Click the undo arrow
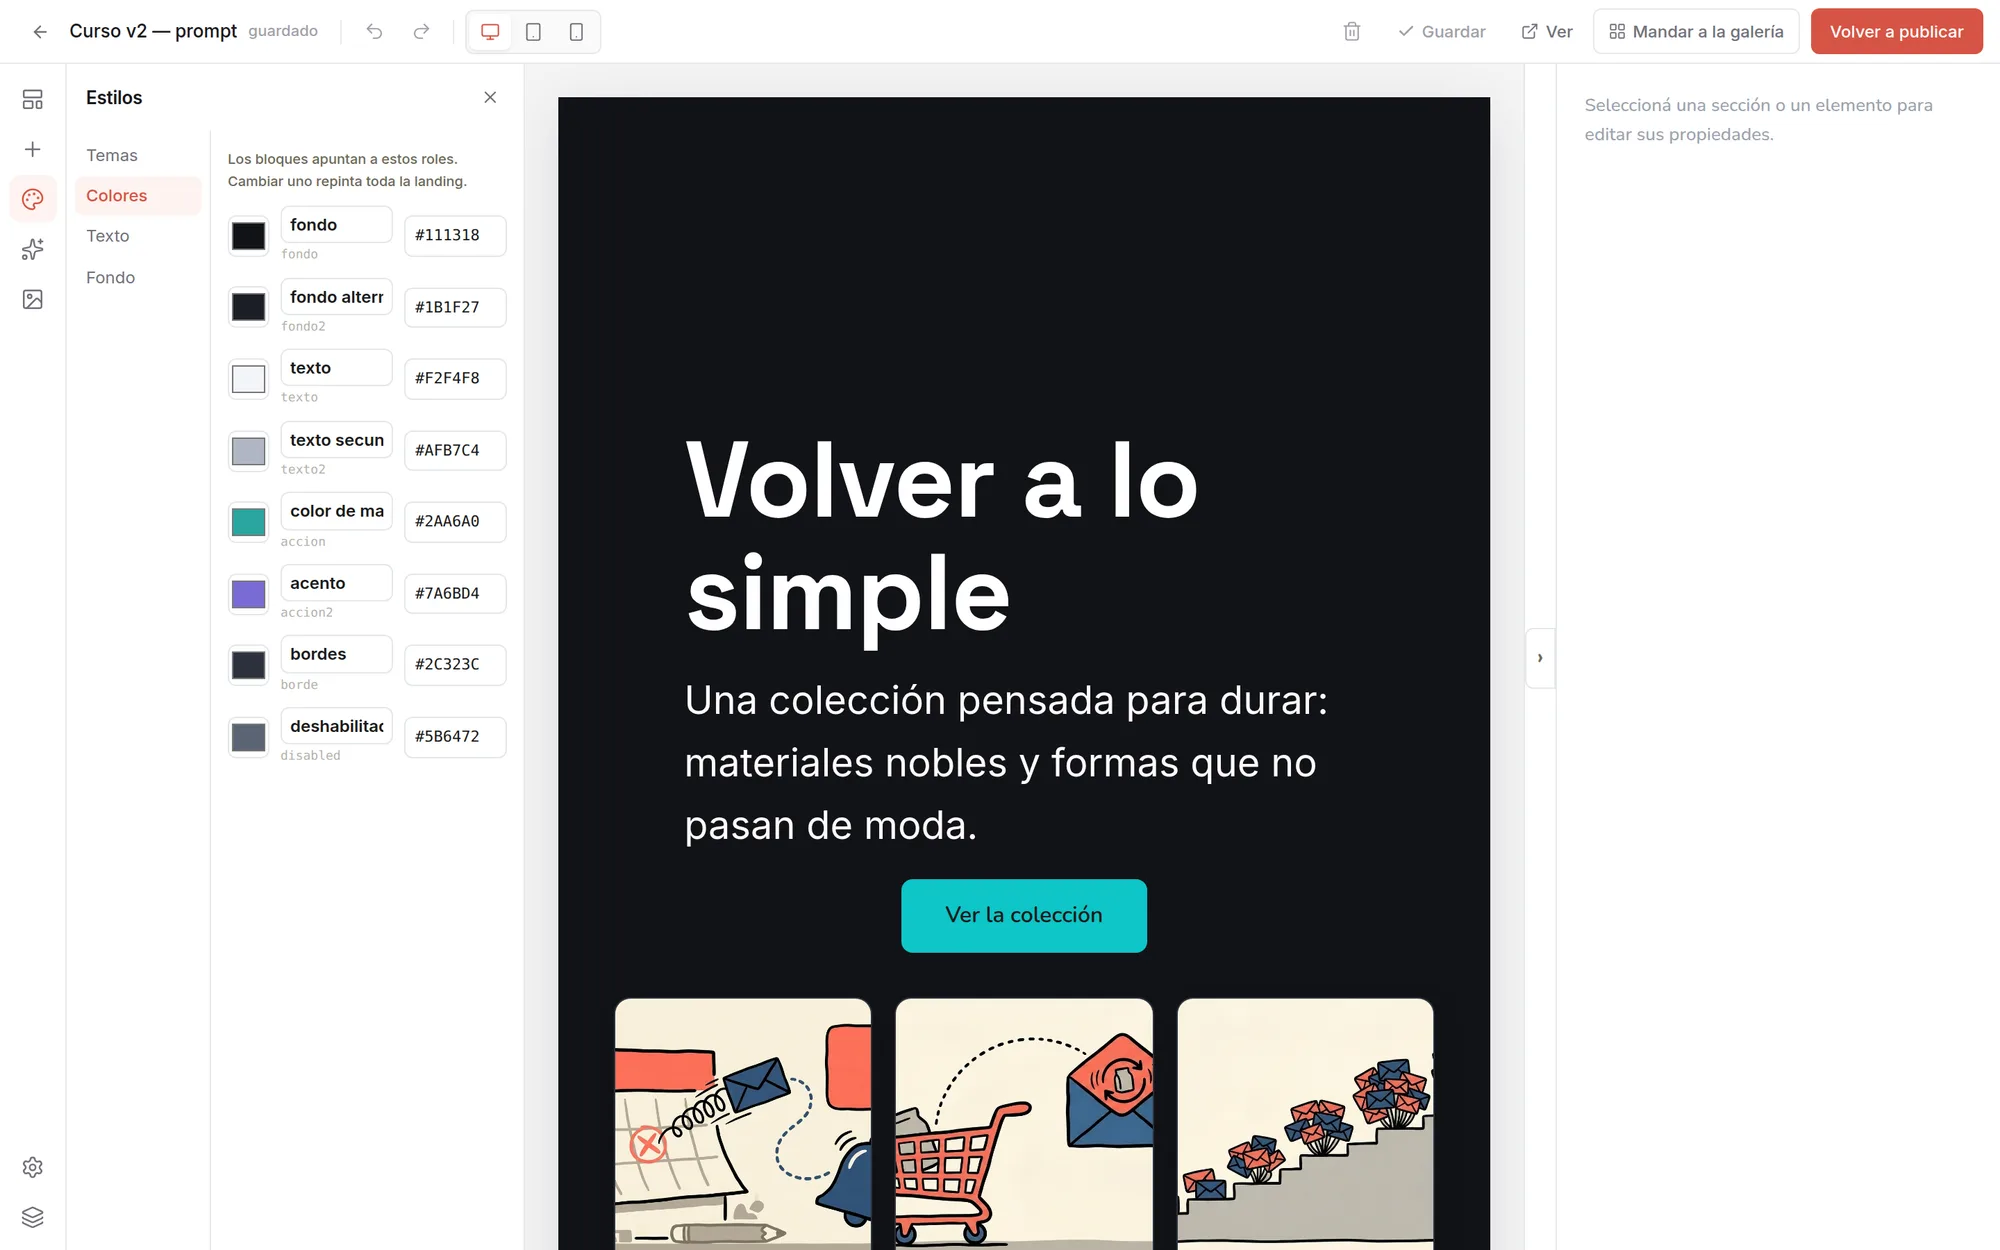This screenshot has height=1250, width=2000. [374, 32]
